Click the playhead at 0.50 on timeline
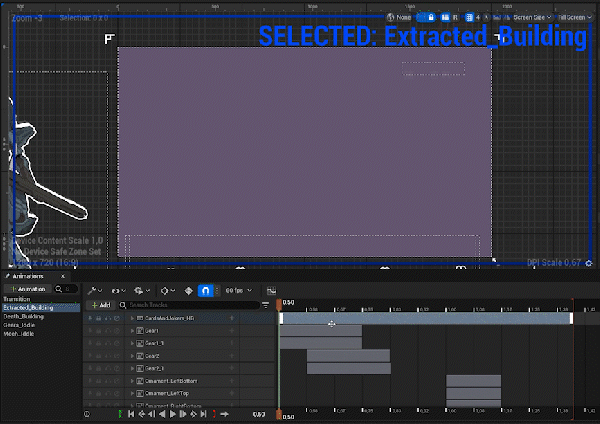 click(x=279, y=304)
